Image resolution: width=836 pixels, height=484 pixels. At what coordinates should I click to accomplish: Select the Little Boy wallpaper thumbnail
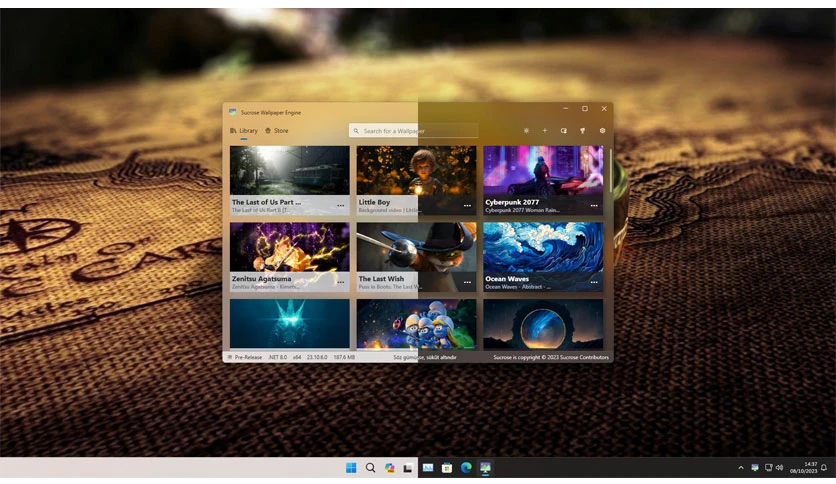(x=416, y=171)
